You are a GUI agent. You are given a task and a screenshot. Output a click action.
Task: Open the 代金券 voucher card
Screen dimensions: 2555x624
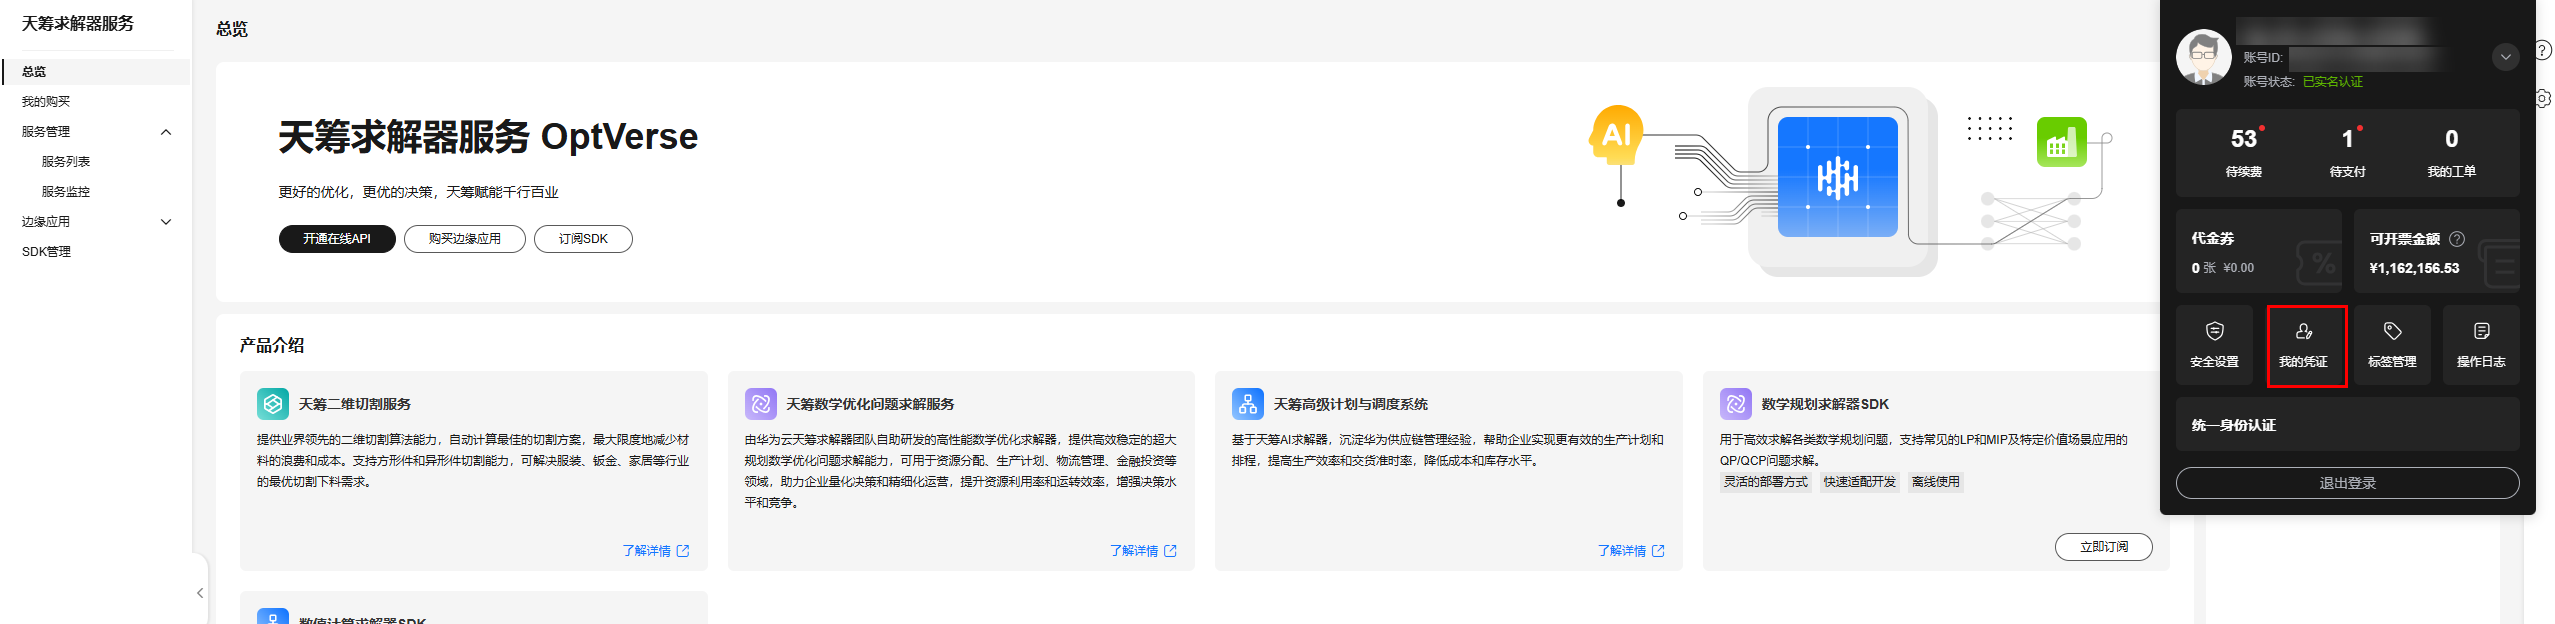click(x=2259, y=252)
